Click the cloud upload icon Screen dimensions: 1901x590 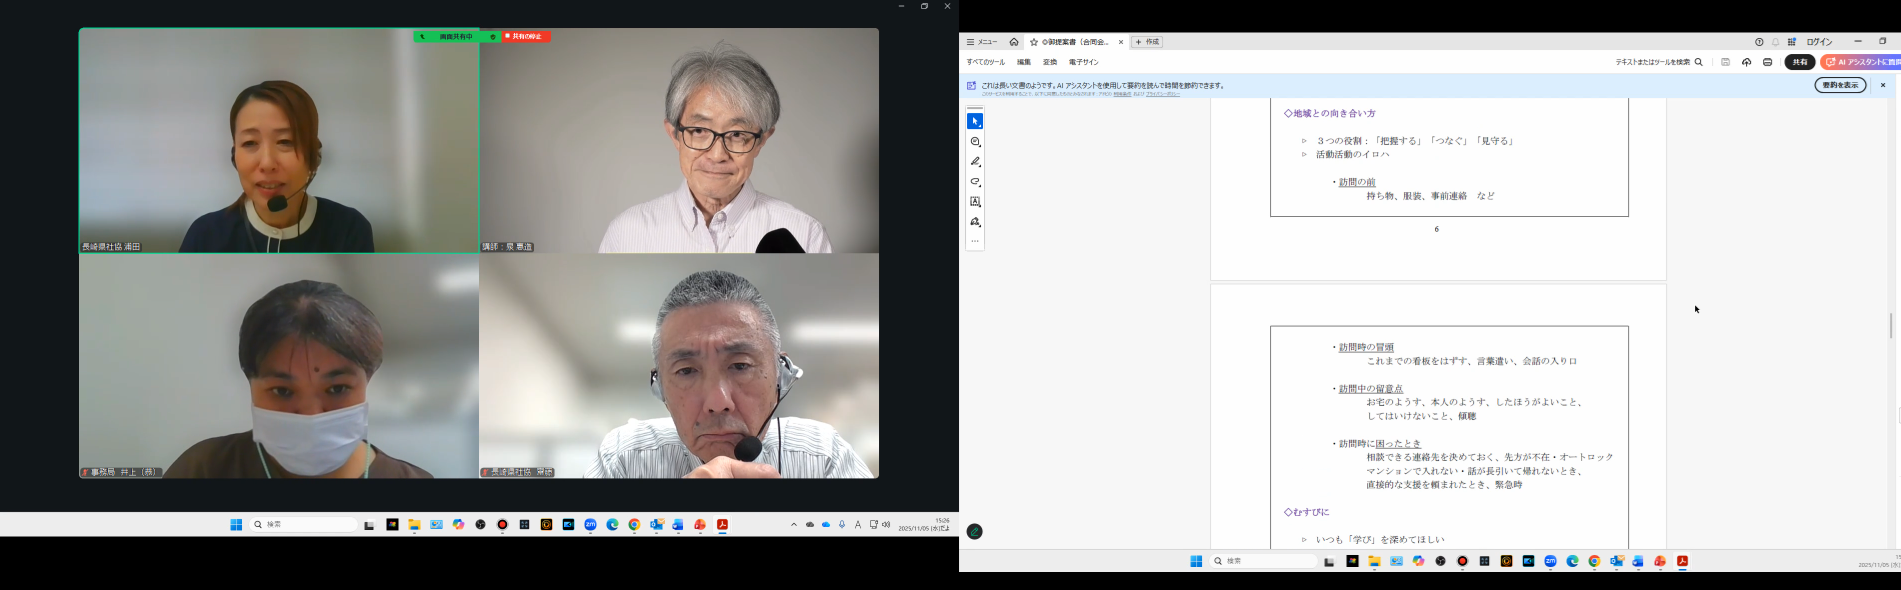tap(1746, 62)
